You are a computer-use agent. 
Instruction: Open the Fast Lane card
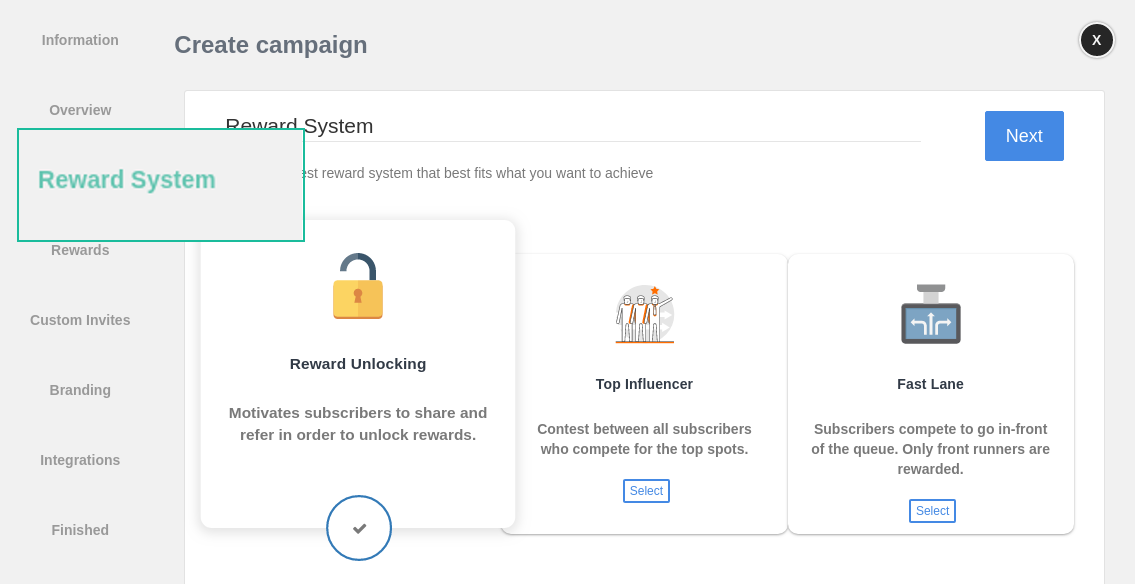point(930,393)
